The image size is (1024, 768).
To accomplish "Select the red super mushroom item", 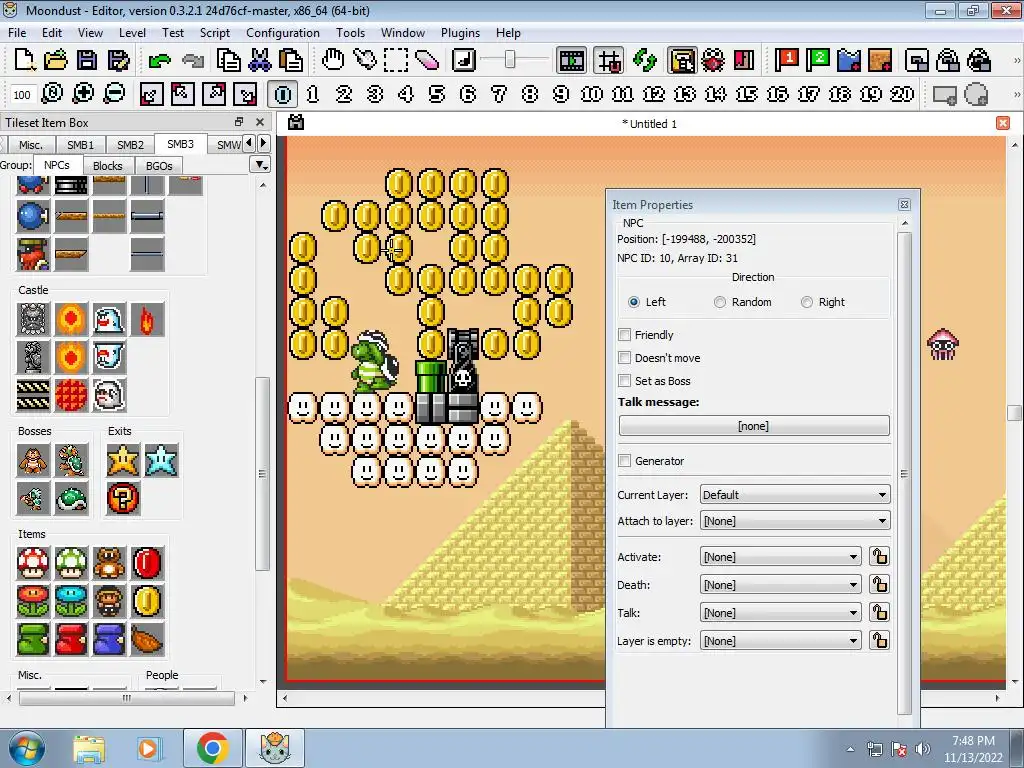I will click(33, 563).
